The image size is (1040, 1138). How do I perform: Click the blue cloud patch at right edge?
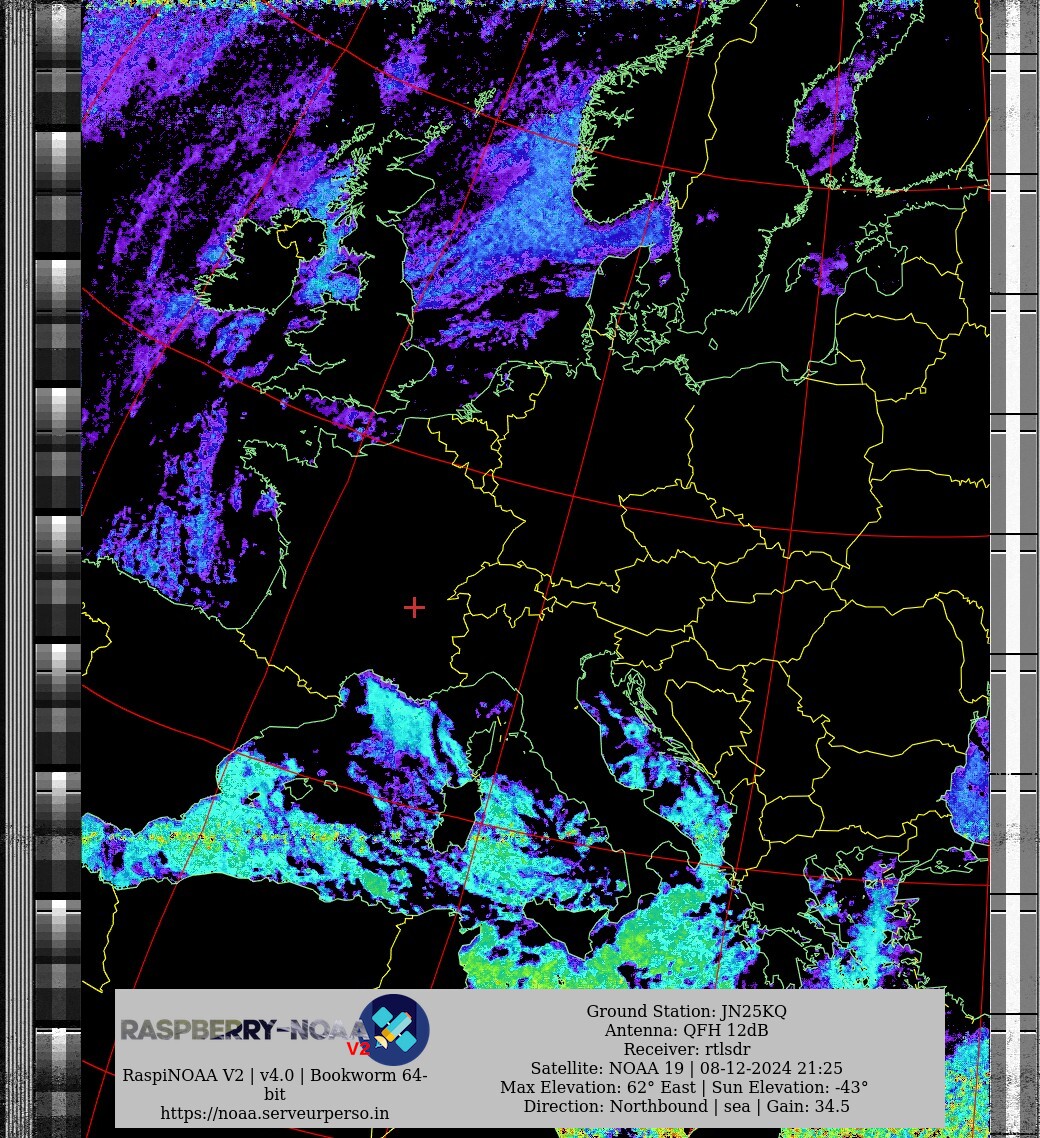tap(968, 780)
